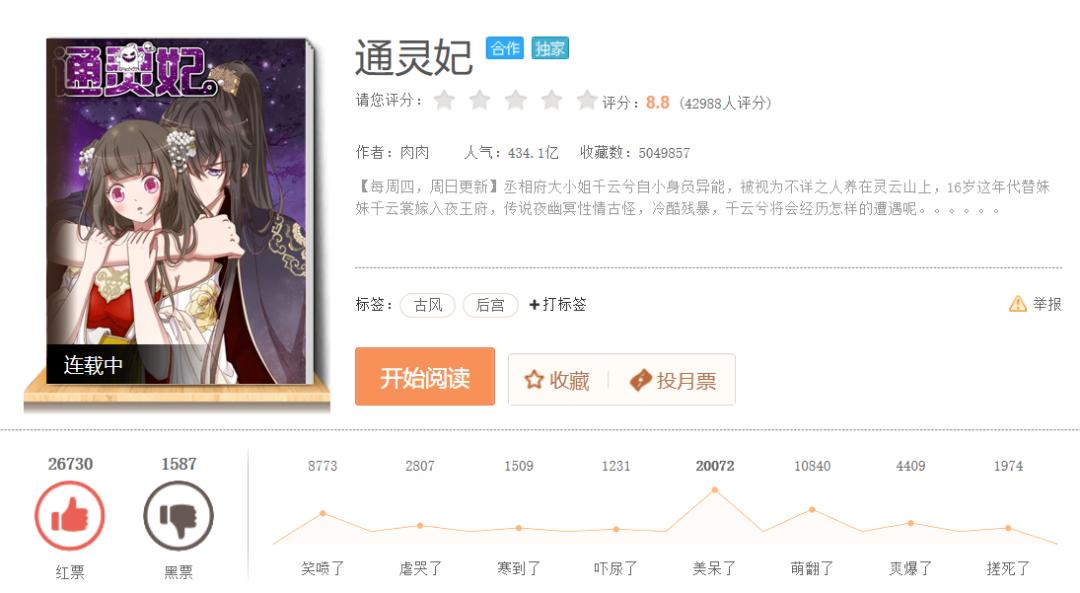Viewport: 1080px width, 593px height.
Task: Rate the comic with the third star
Action: coord(516,101)
